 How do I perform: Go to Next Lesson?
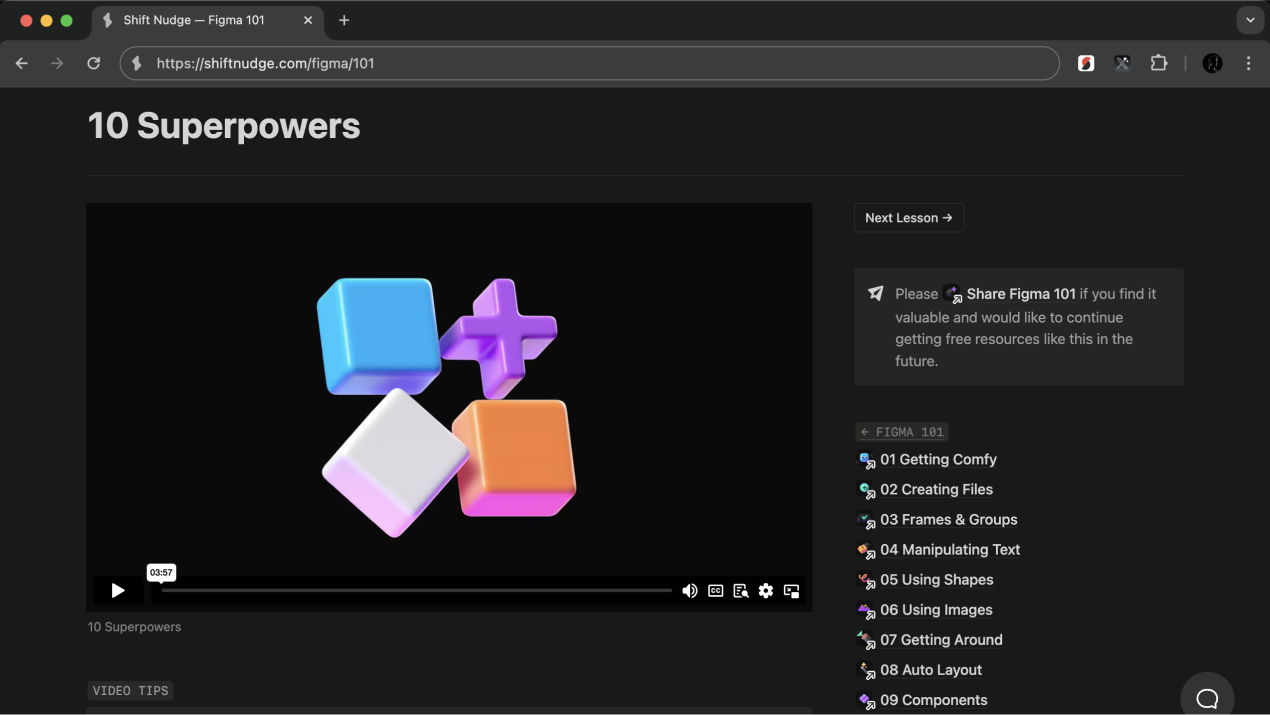tap(909, 218)
